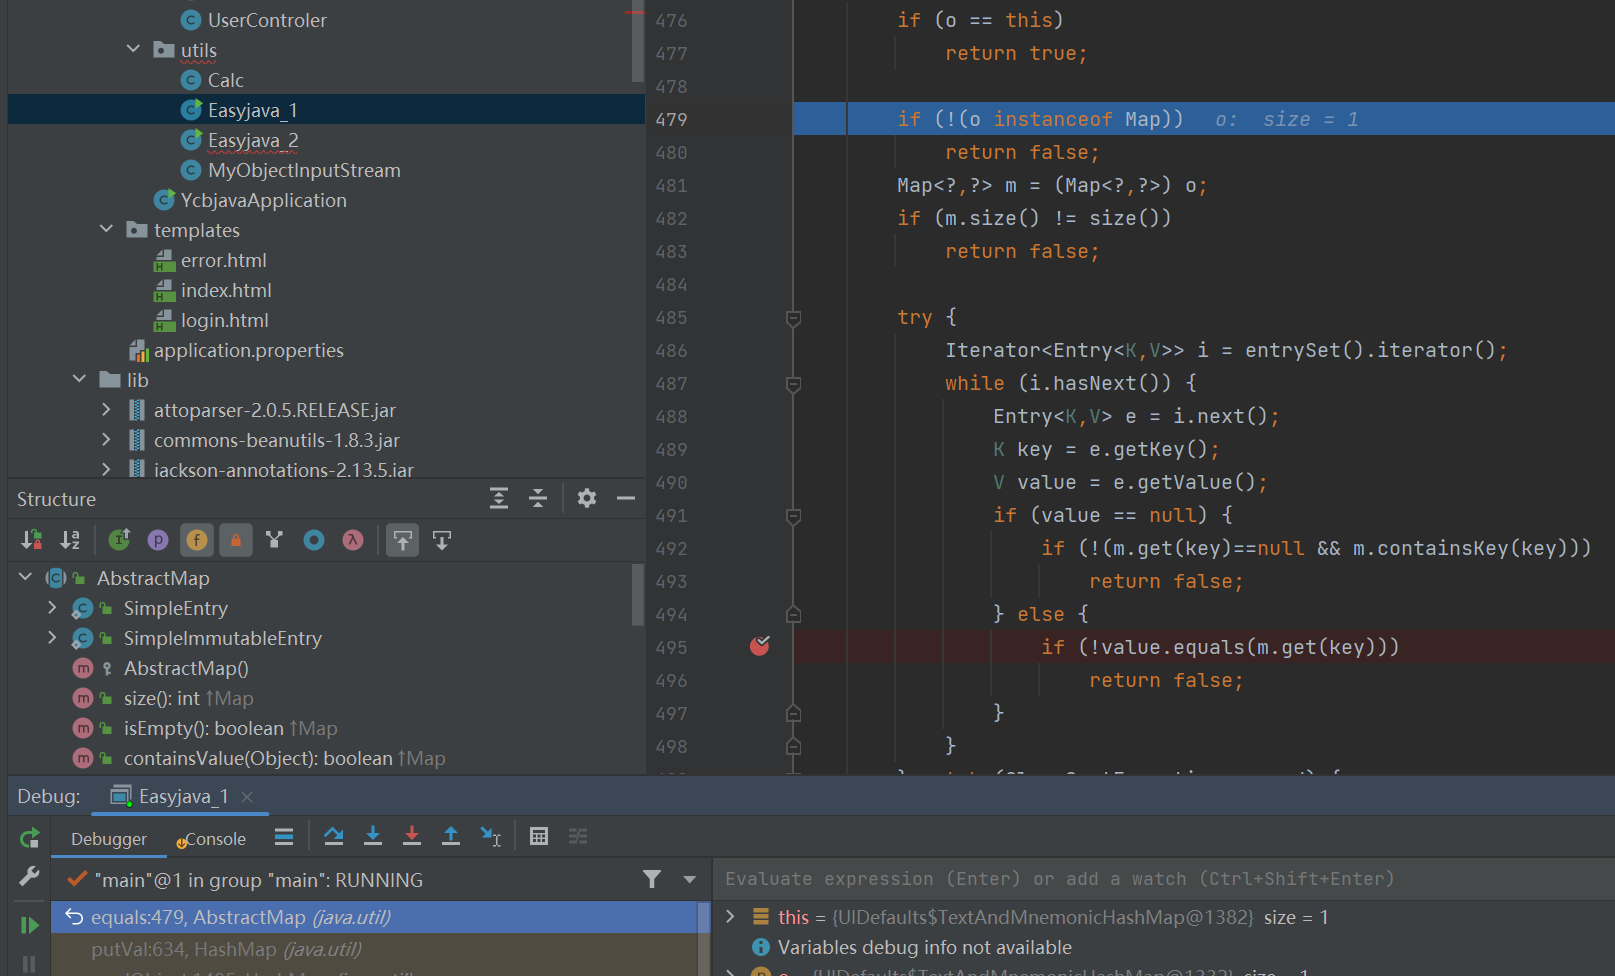The height and width of the screenshot is (976, 1615).
Task: Toggle Show Fields filter
Action: coord(197,540)
